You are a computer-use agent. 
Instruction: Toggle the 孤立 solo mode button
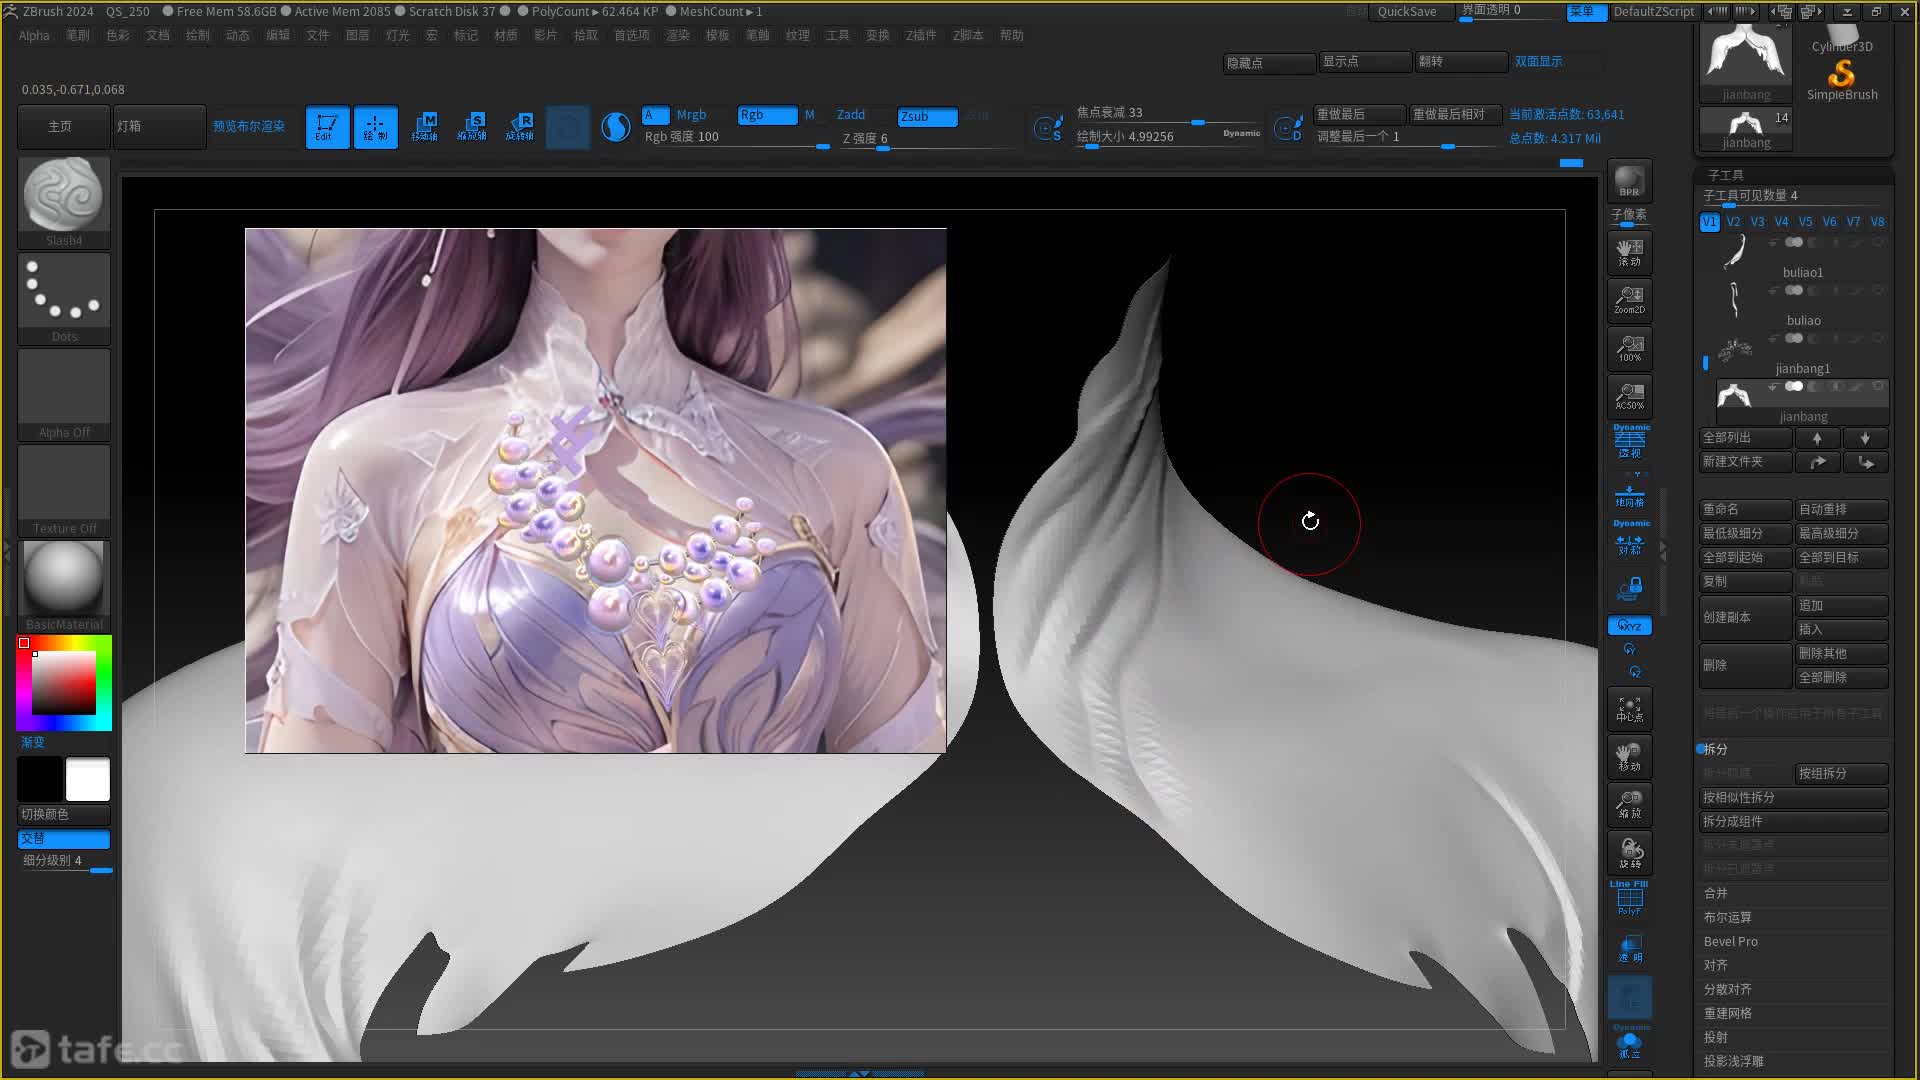pos(1629,1045)
